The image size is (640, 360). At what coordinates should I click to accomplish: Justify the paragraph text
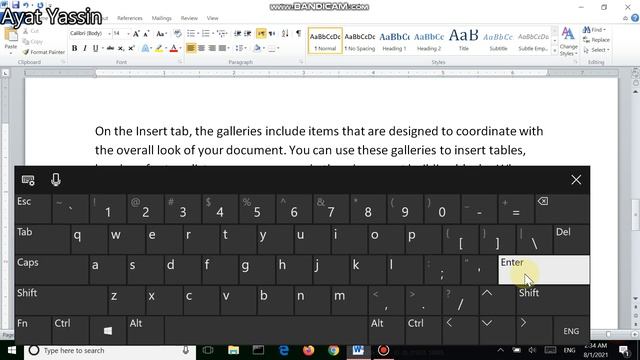pyautogui.click(x=222, y=48)
